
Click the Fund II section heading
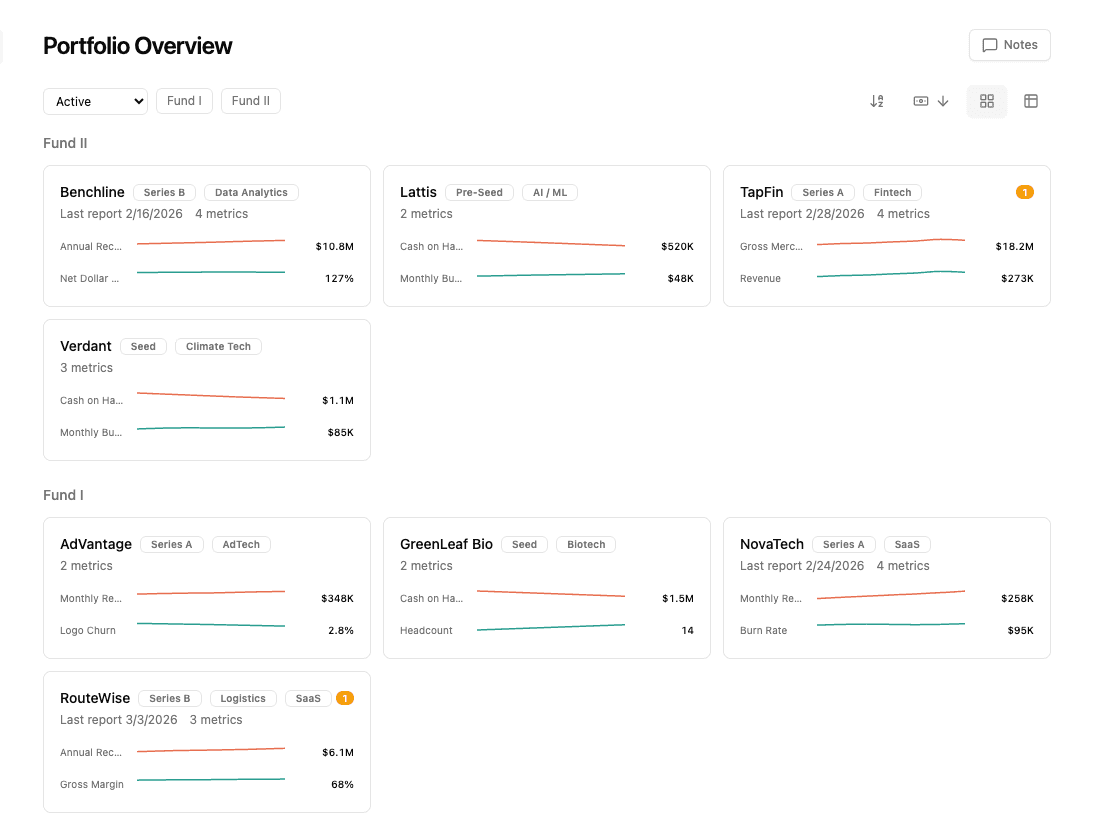coord(65,143)
